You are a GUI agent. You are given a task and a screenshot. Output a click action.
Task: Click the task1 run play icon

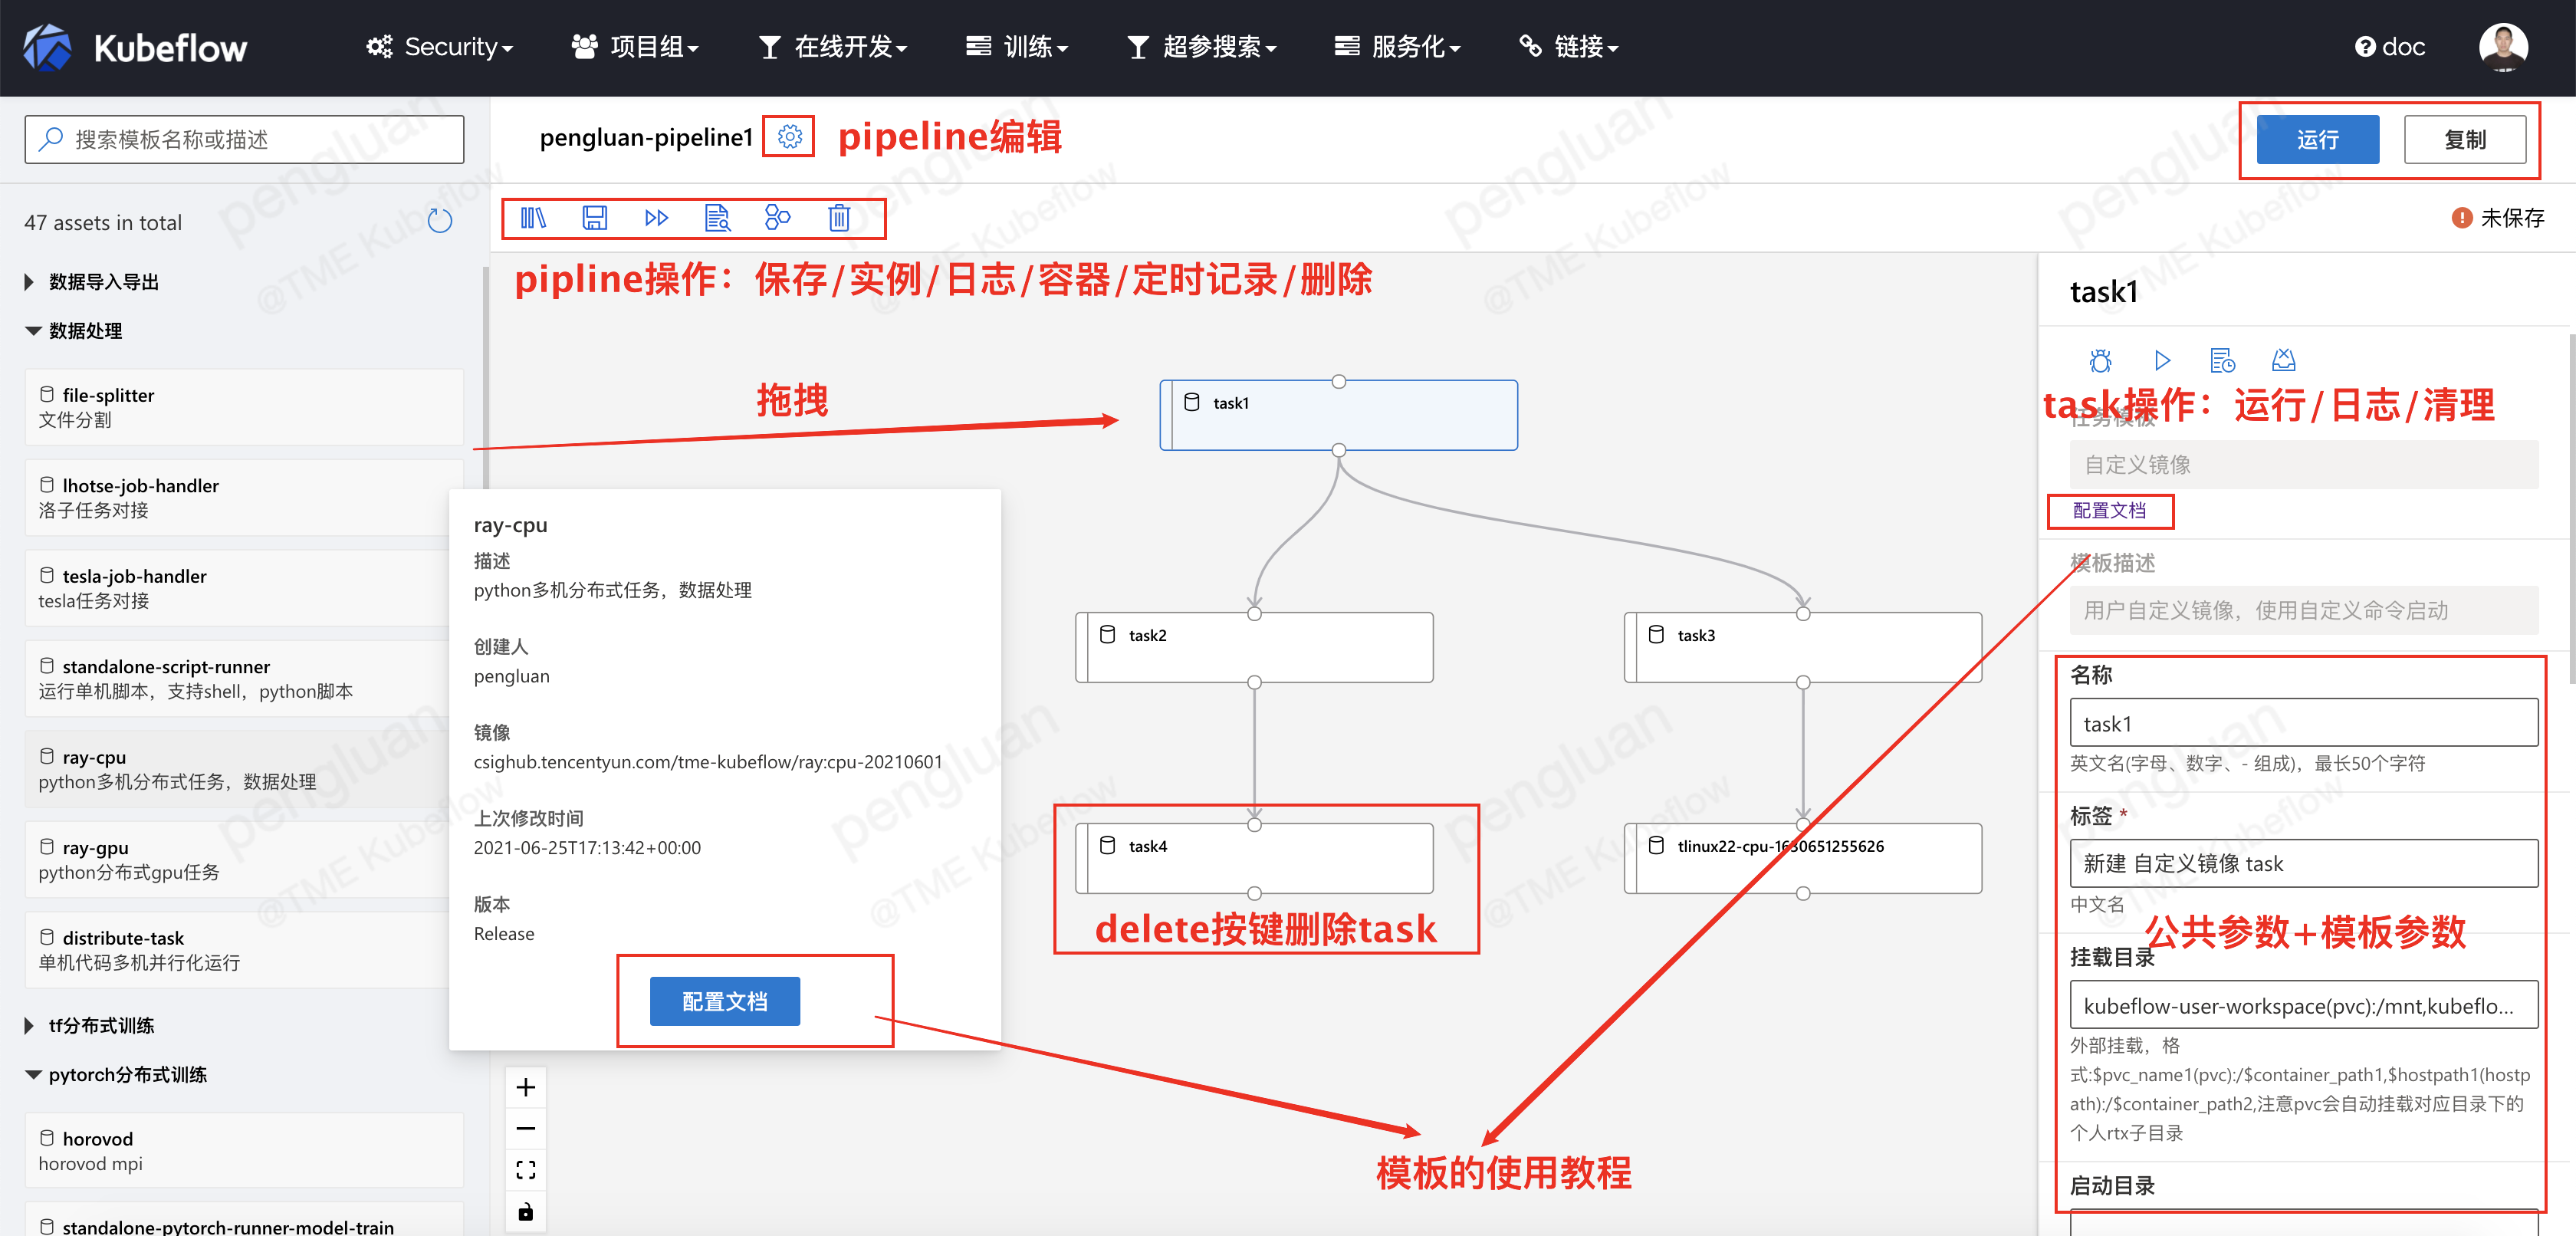point(2162,360)
